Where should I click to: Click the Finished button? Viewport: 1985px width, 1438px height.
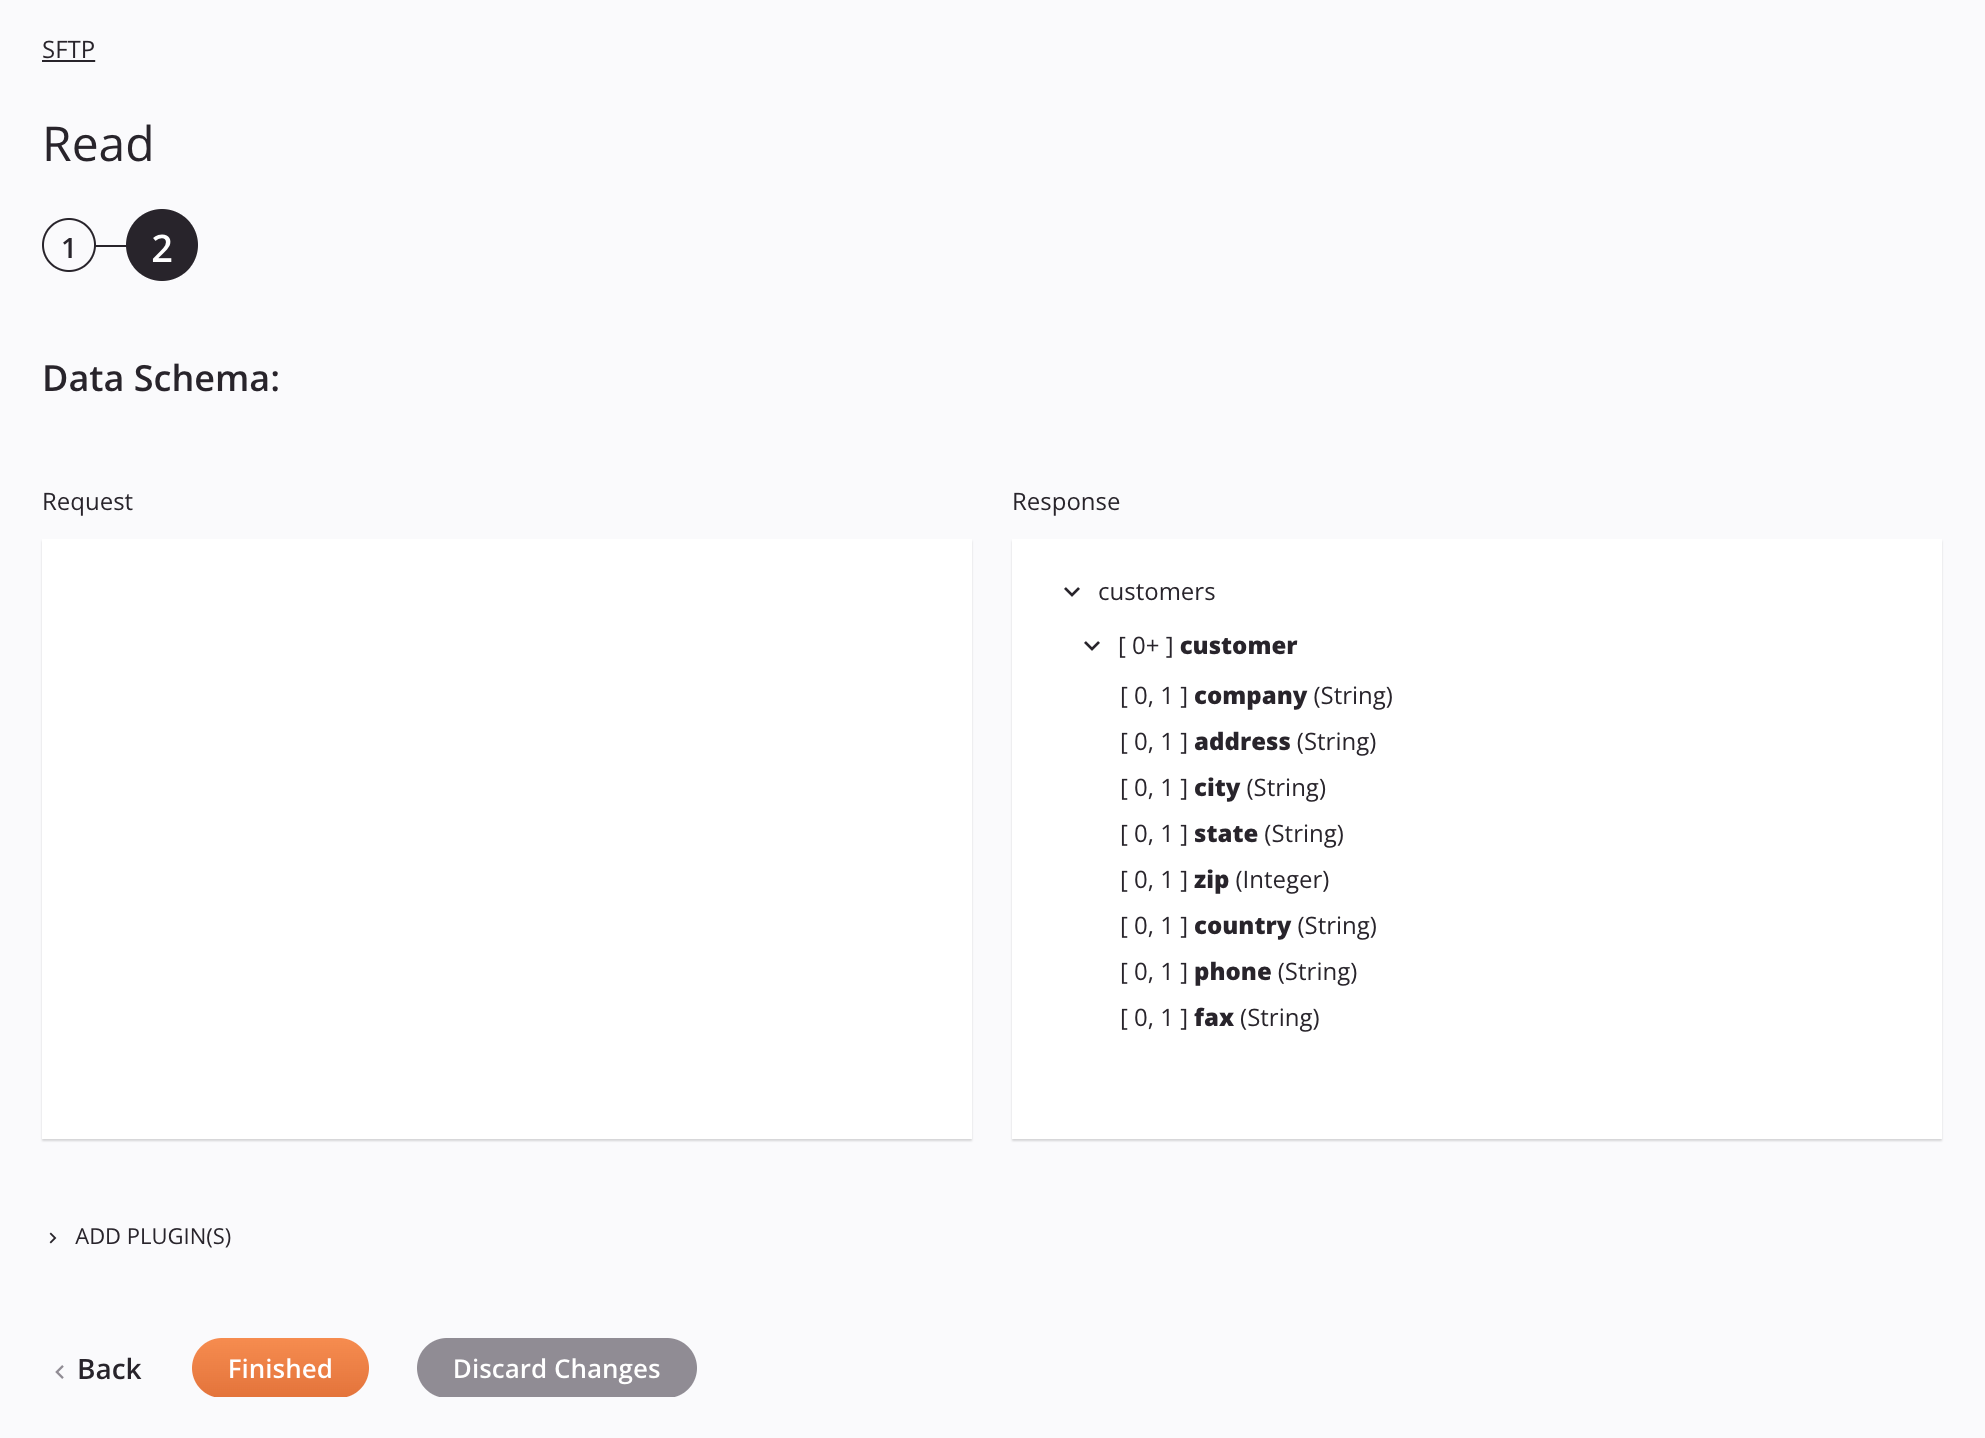(280, 1367)
